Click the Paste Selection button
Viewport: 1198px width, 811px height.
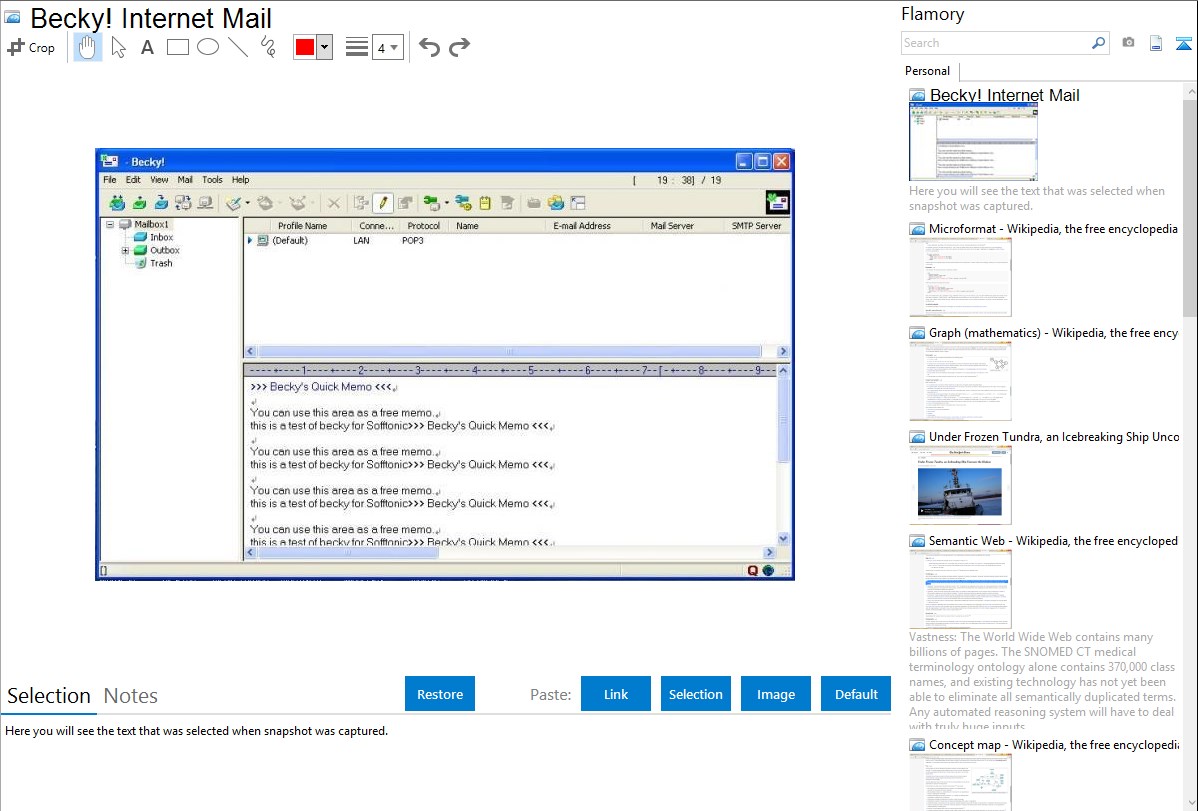pyautogui.click(x=695, y=694)
